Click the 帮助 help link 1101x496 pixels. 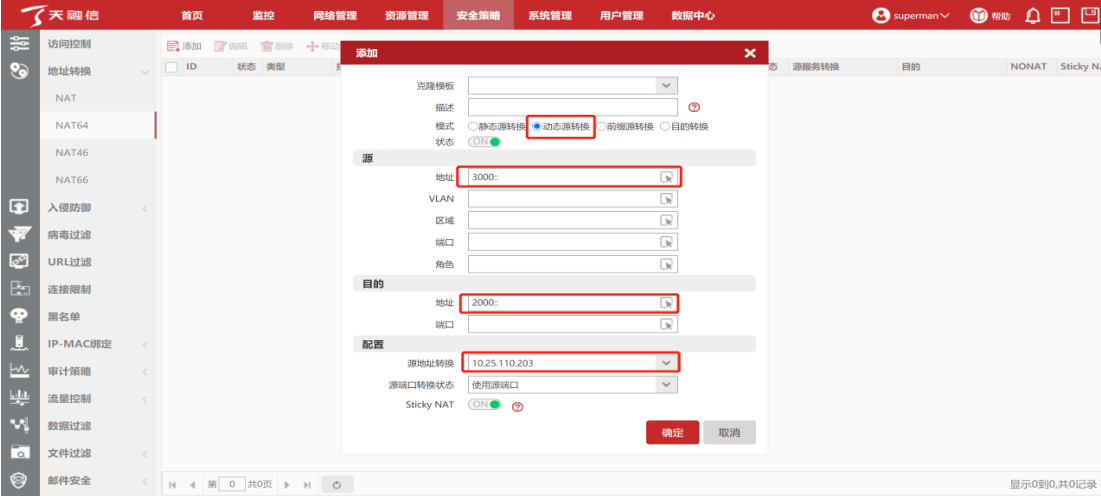tap(991, 15)
